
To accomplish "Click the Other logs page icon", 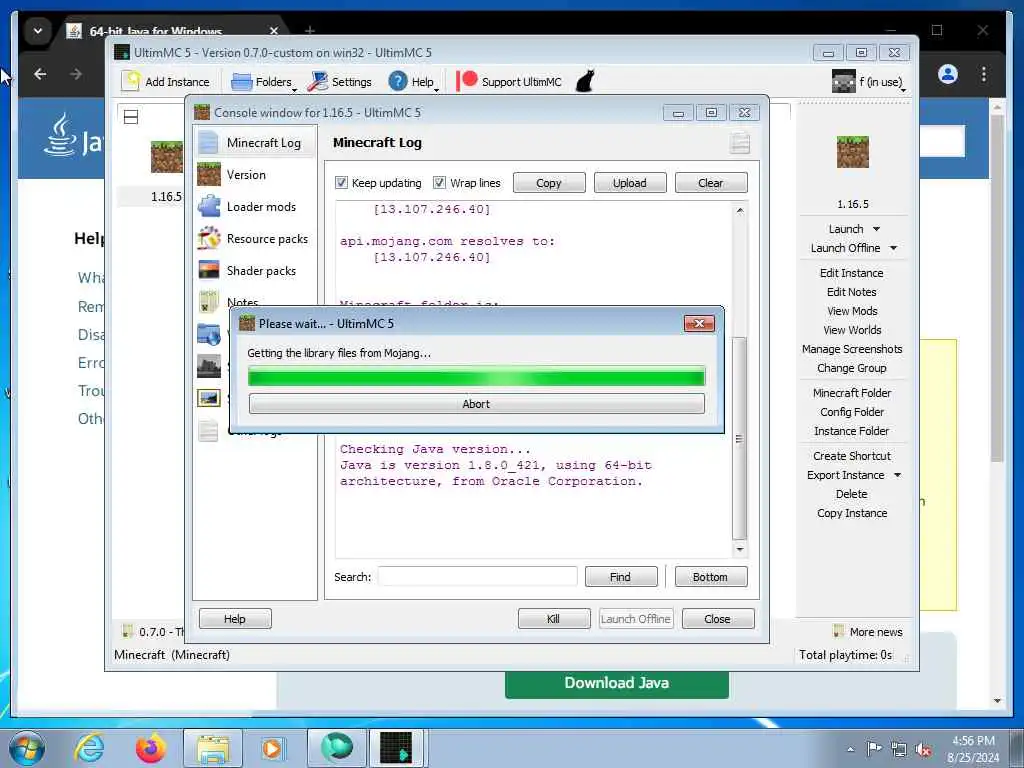I will [208, 430].
